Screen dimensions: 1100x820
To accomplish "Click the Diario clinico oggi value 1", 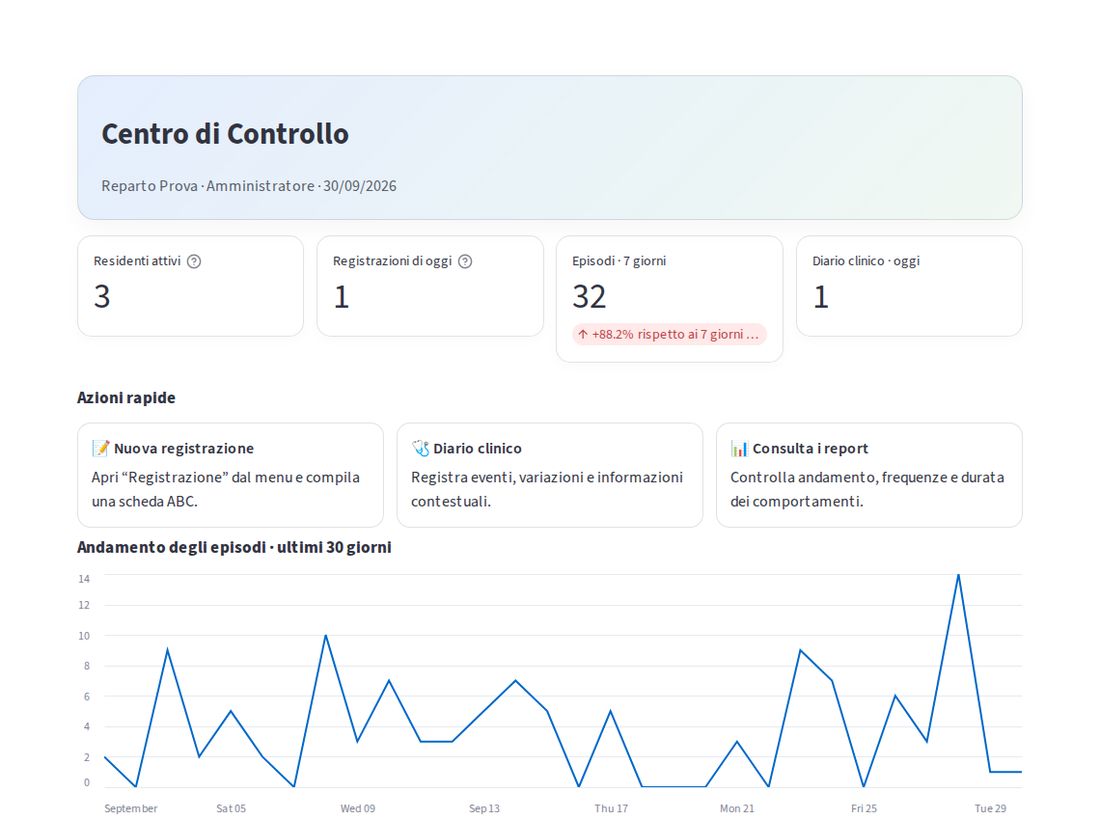I will [821, 297].
